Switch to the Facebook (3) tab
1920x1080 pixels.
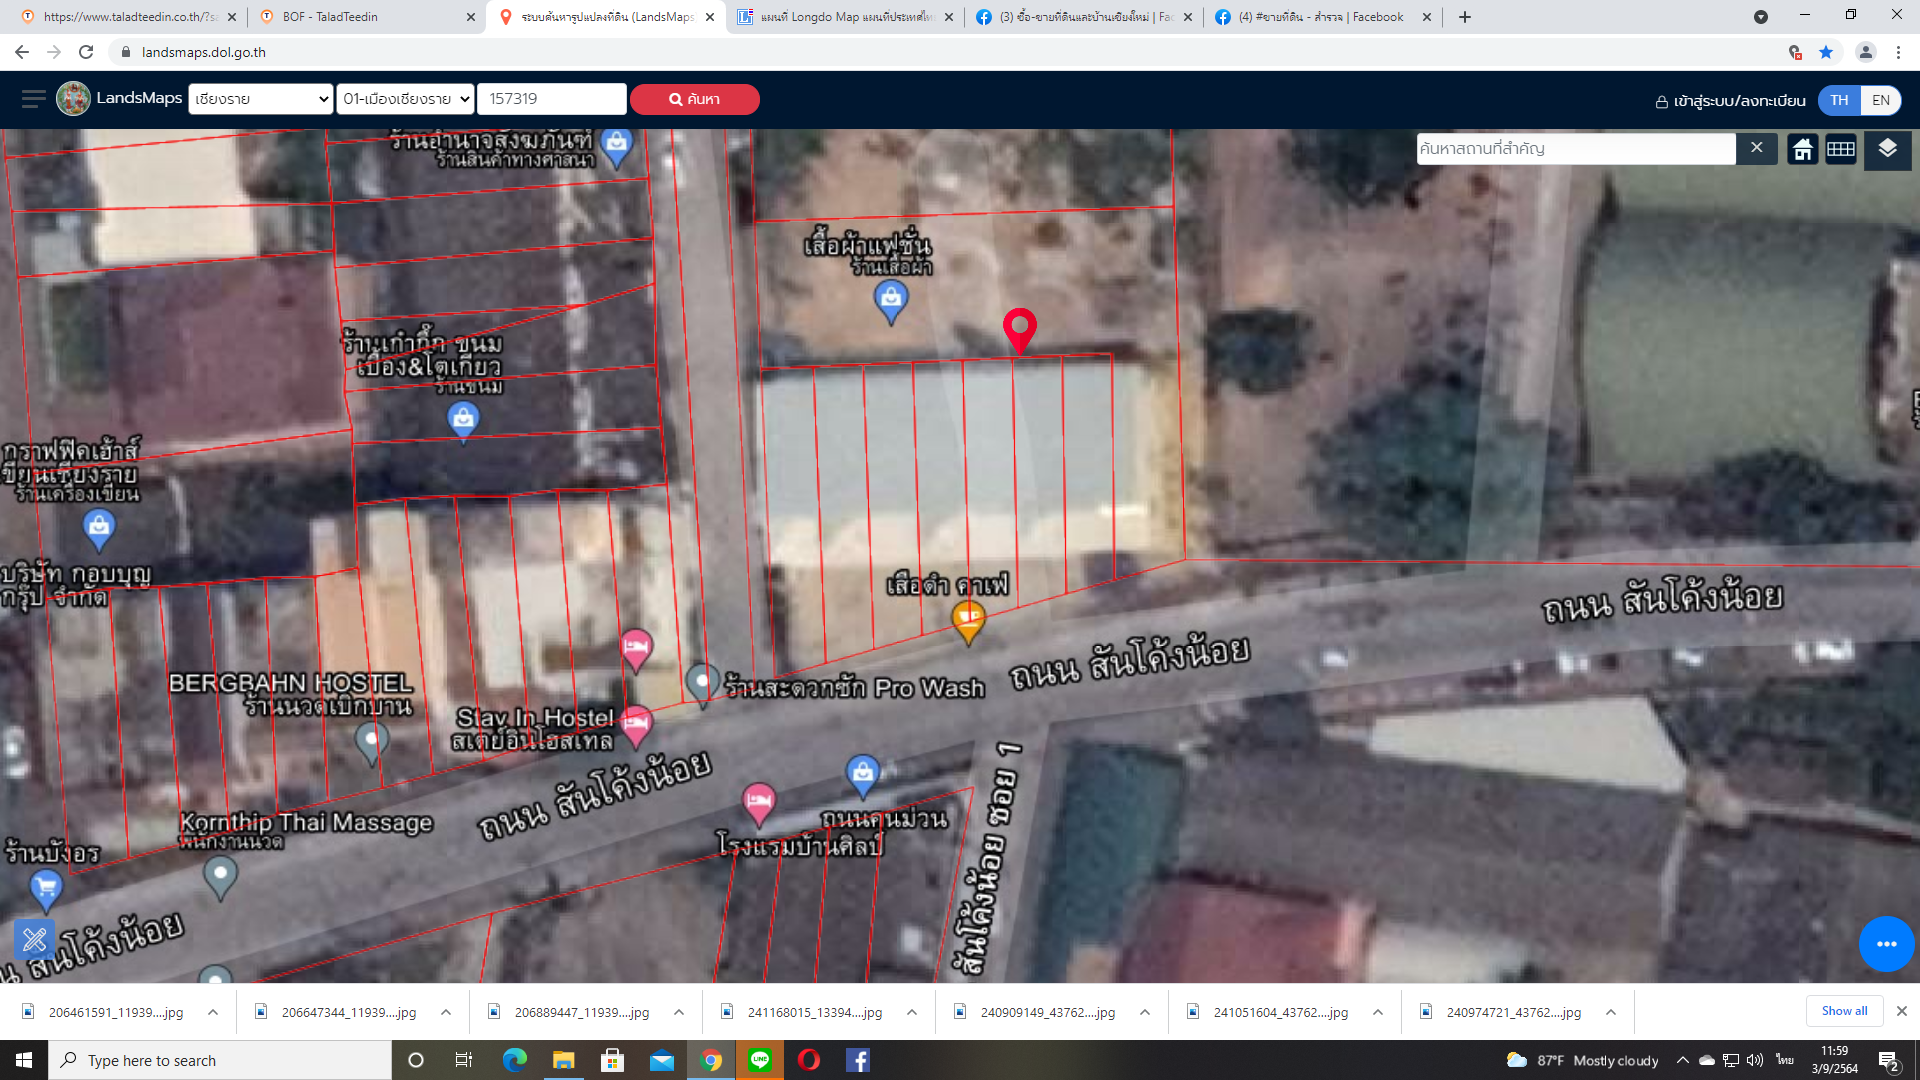click(x=1084, y=17)
